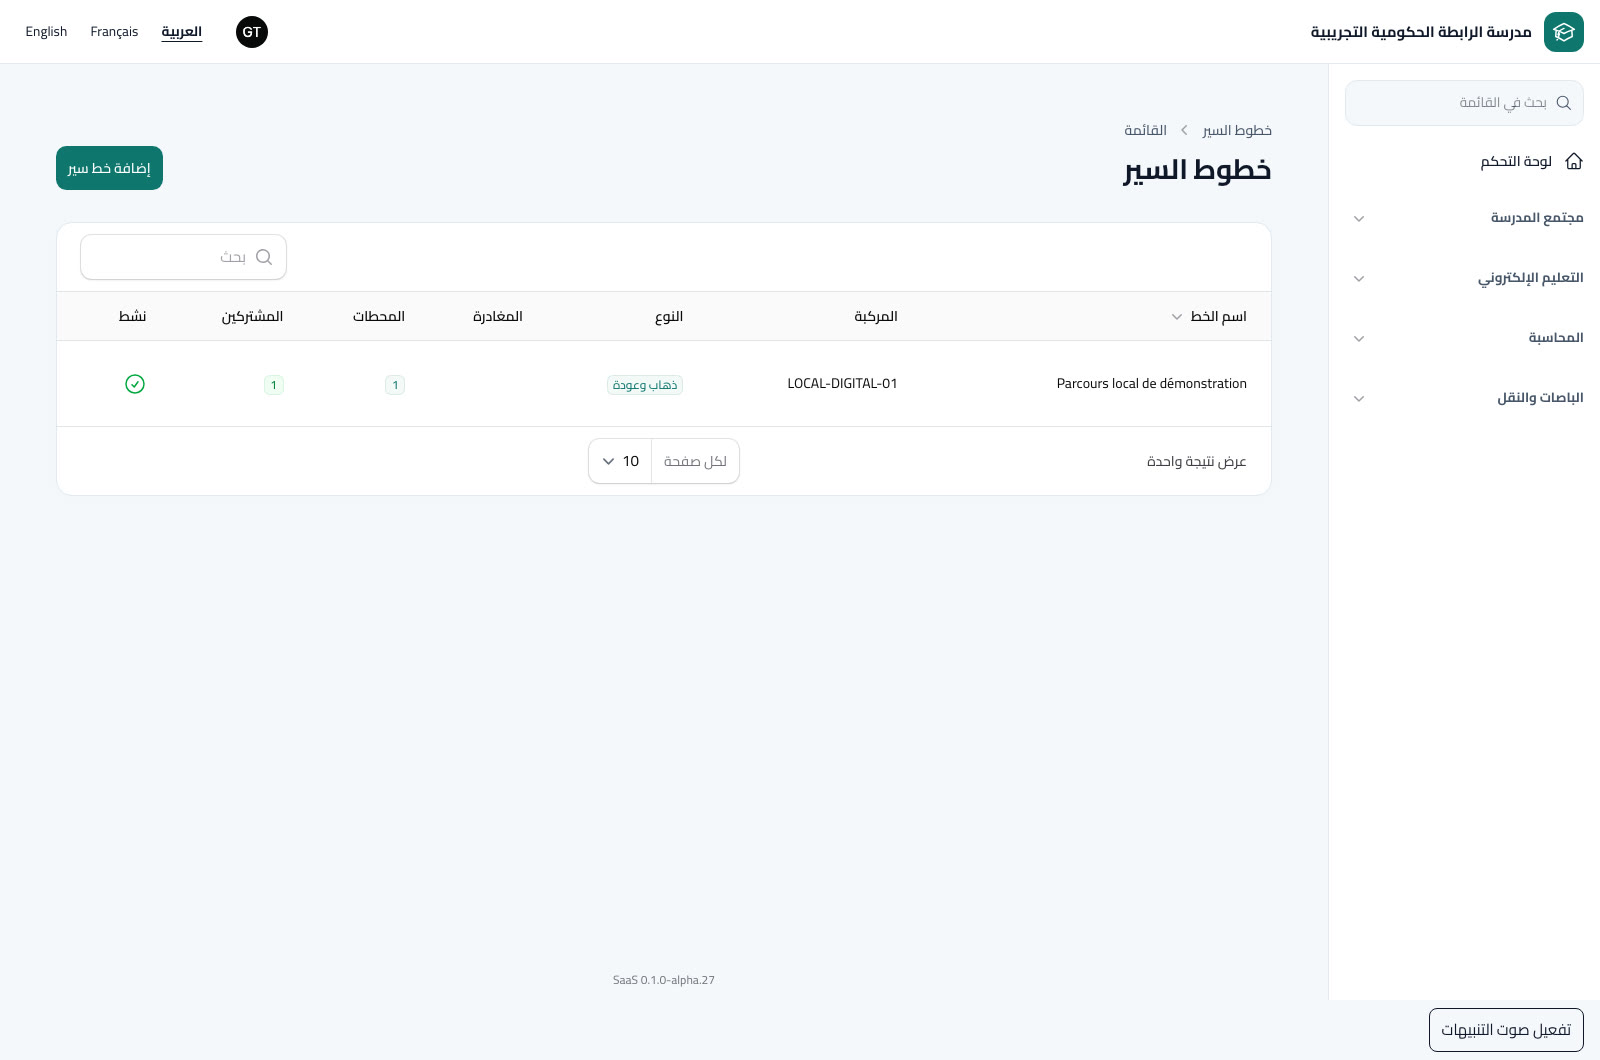Click the home icon beside لوحة التحكم

(x=1574, y=161)
